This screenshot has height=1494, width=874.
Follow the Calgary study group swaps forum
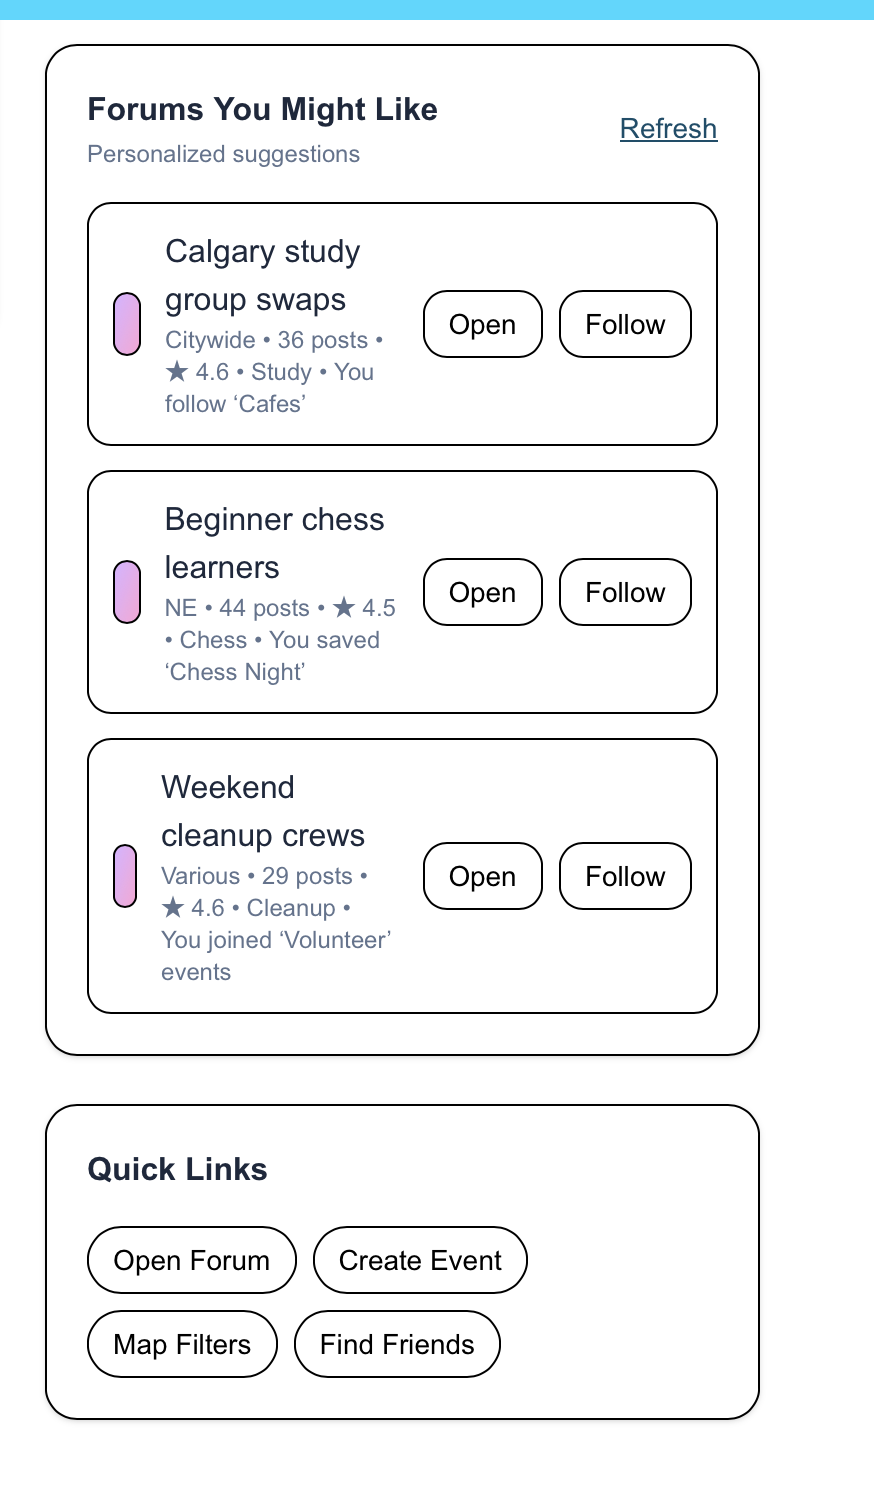point(625,324)
